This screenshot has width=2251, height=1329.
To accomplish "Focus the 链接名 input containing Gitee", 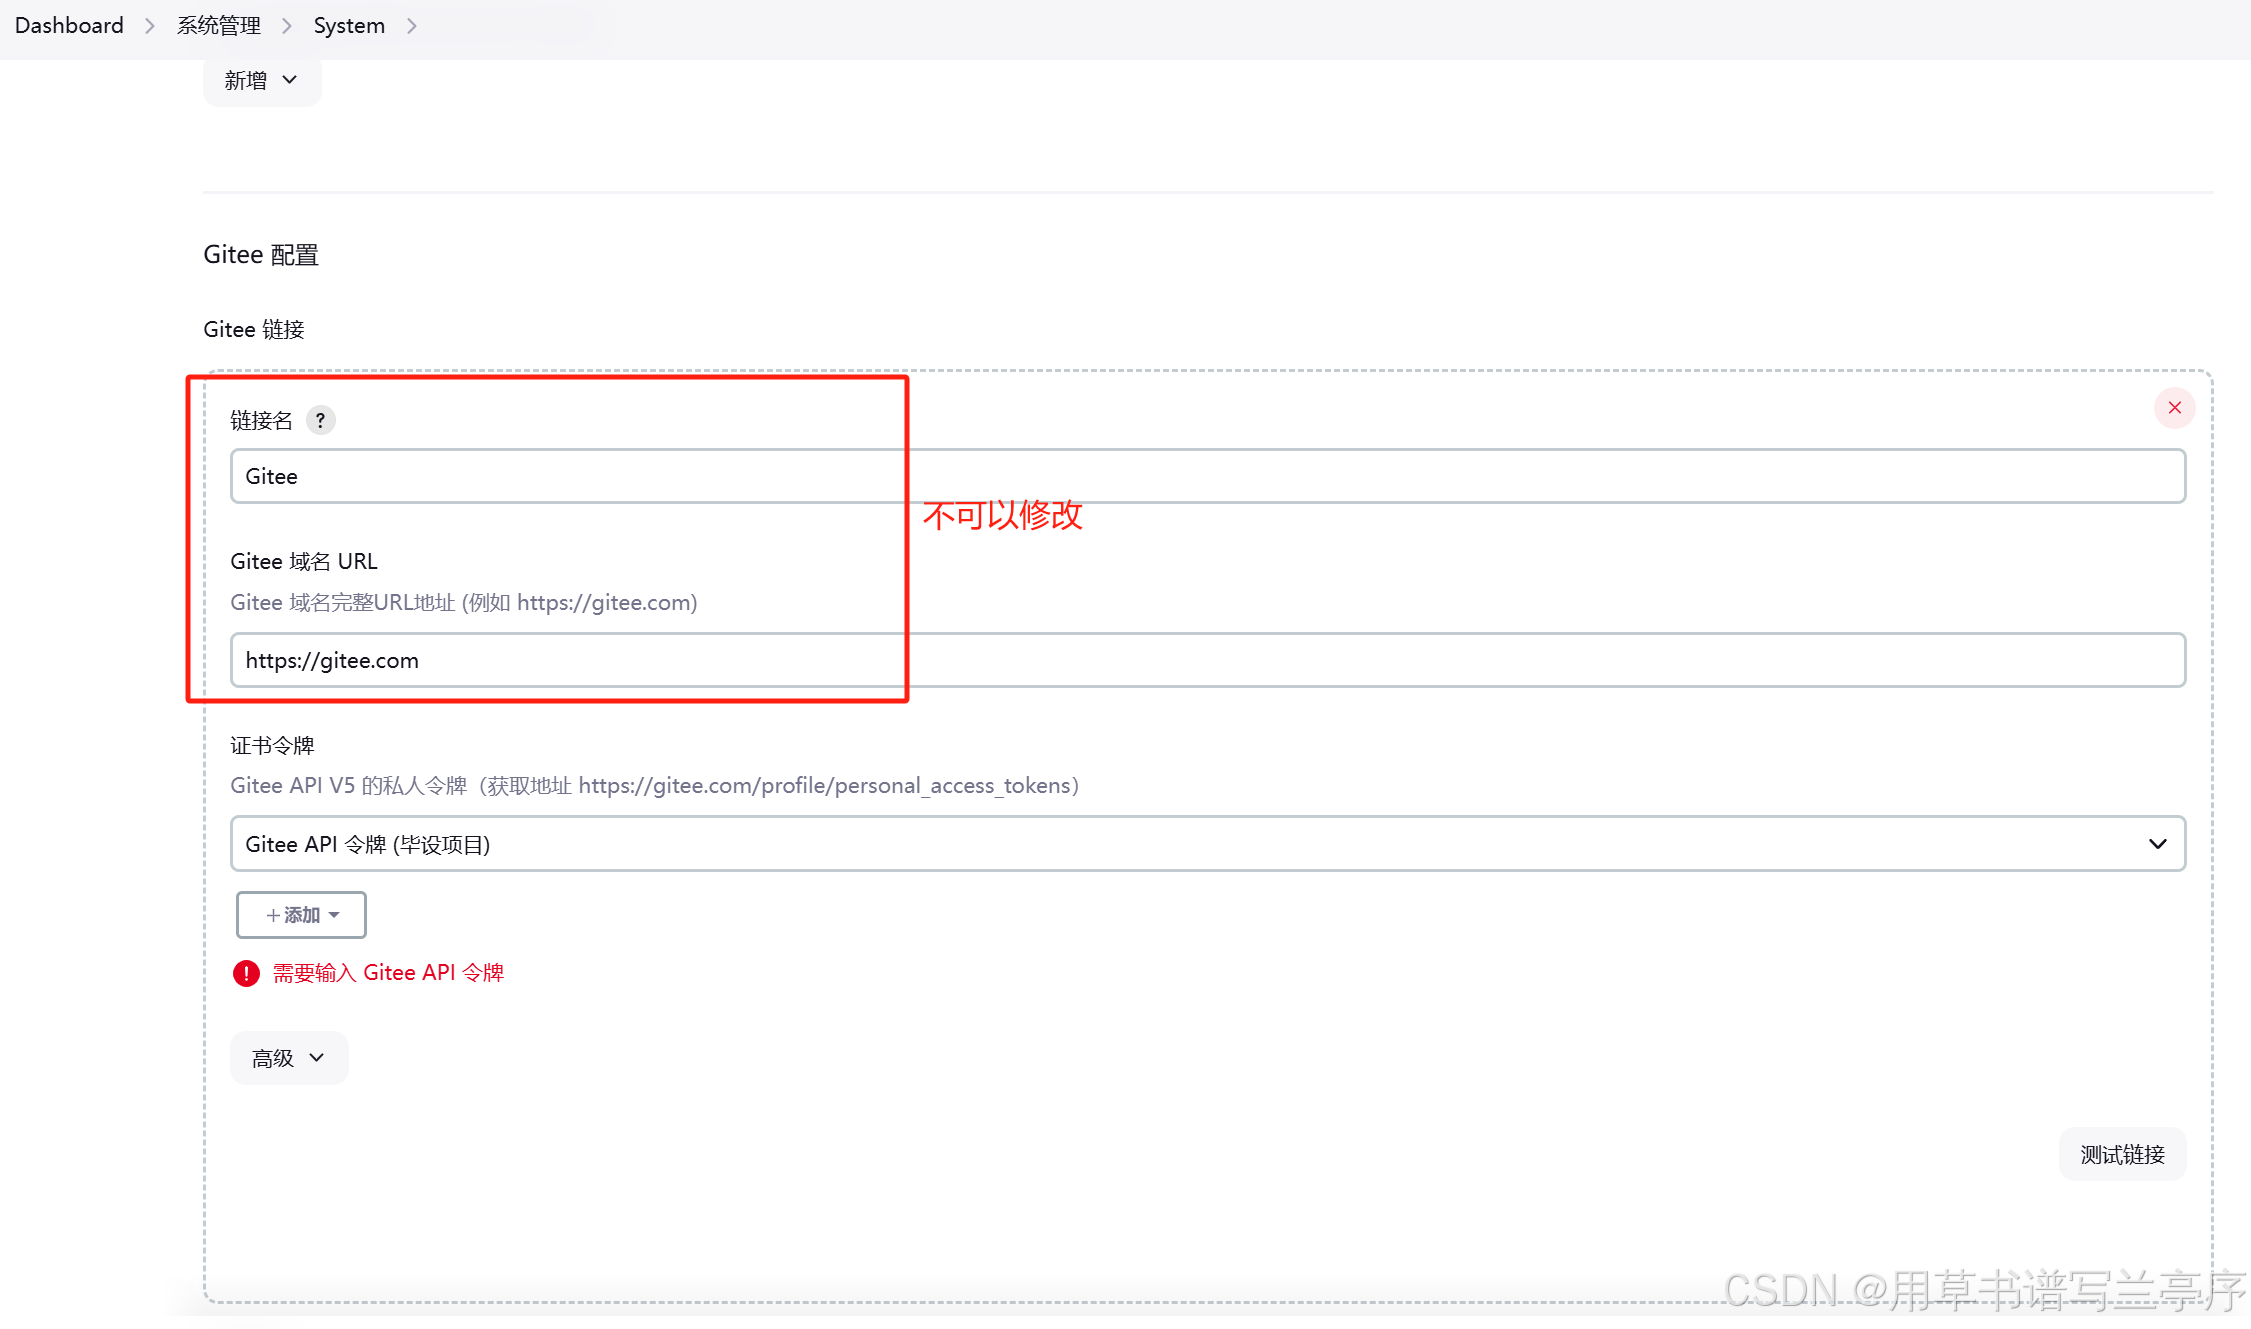I will click(1208, 476).
